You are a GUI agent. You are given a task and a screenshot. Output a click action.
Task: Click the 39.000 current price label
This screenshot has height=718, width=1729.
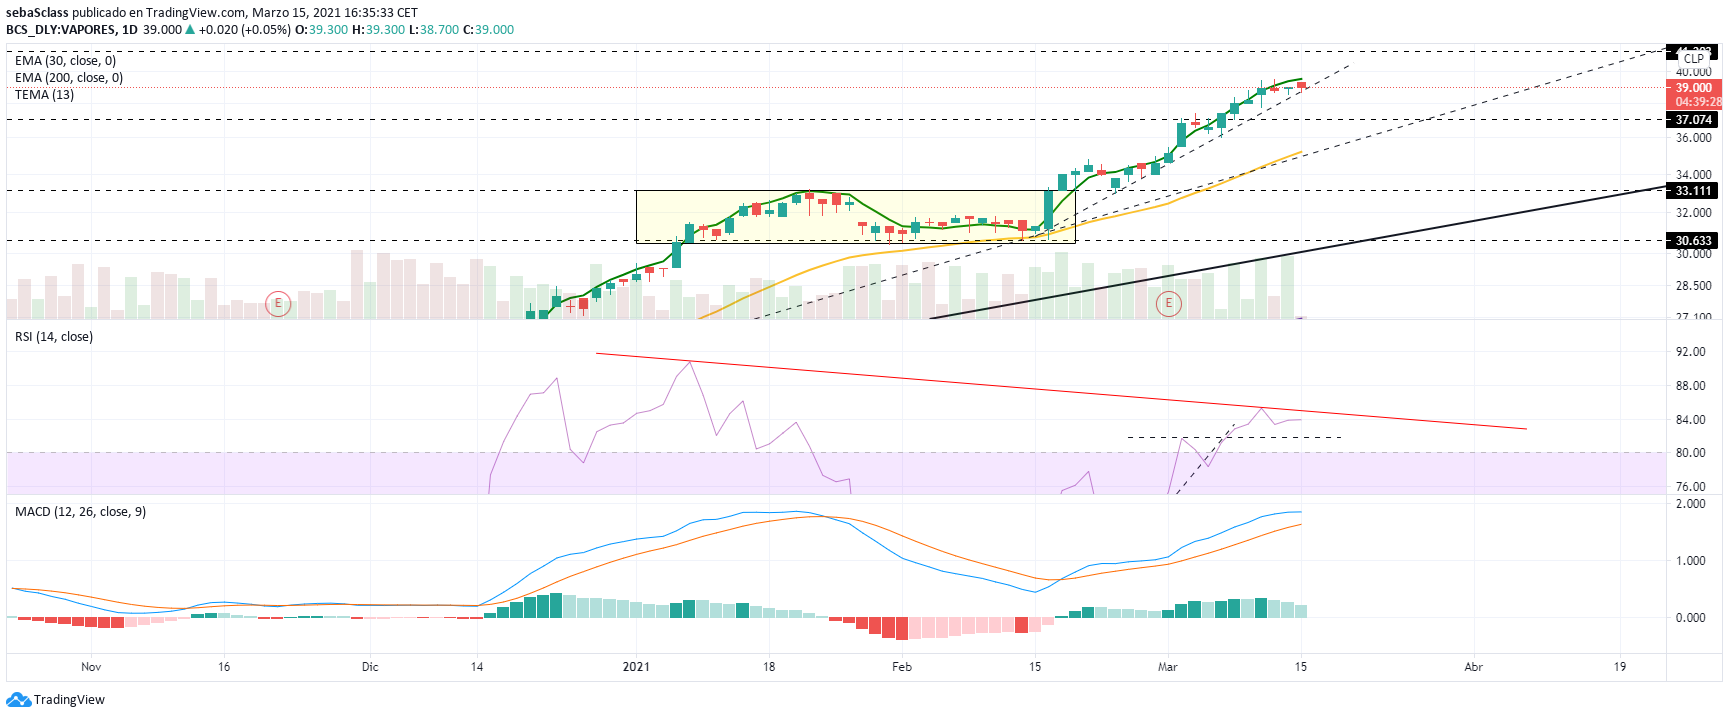coord(1694,88)
